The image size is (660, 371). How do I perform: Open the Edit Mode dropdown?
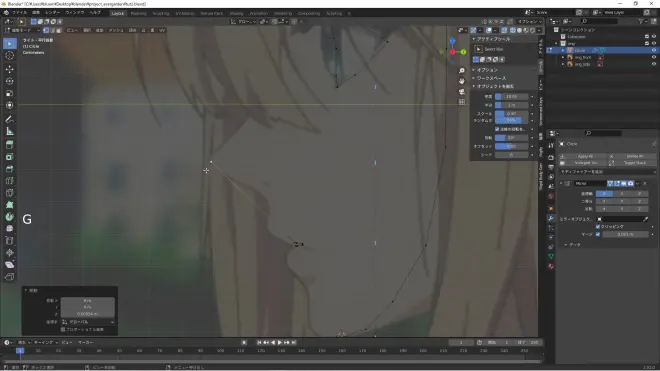tap(22, 30)
